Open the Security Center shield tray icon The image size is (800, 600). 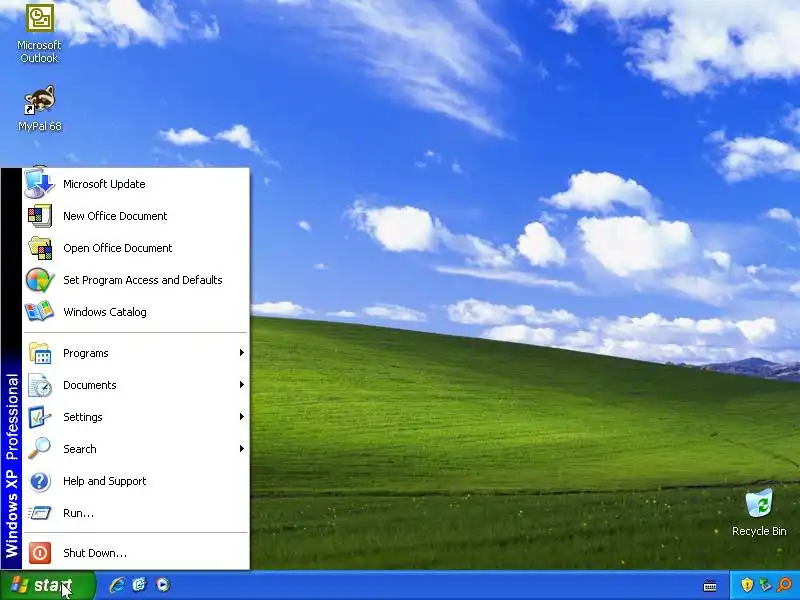click(746, 585)
